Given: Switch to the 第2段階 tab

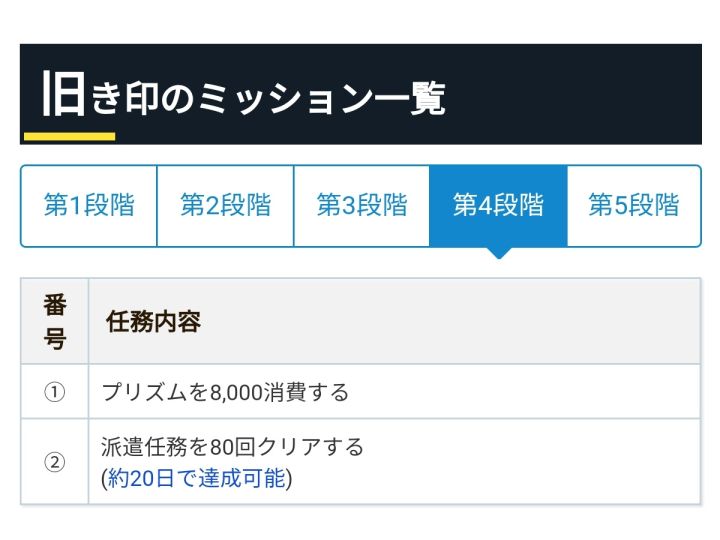Looking at the screenshot, I should [x=225, y=206].
